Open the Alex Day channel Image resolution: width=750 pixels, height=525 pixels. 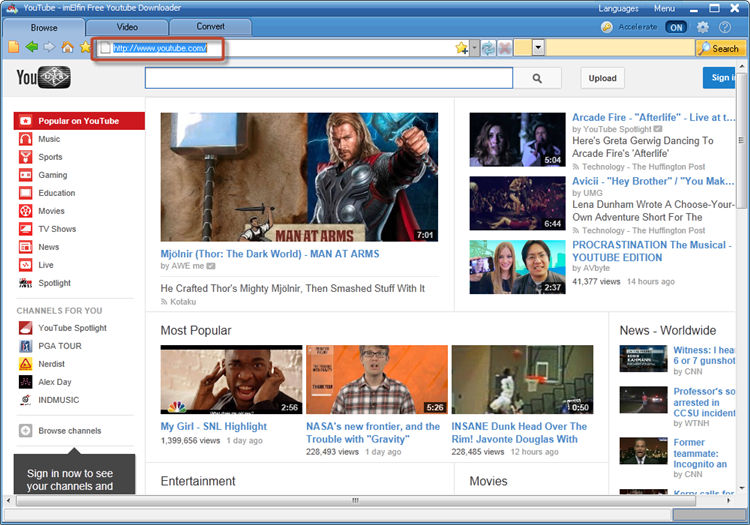click(x=55, y=382)
